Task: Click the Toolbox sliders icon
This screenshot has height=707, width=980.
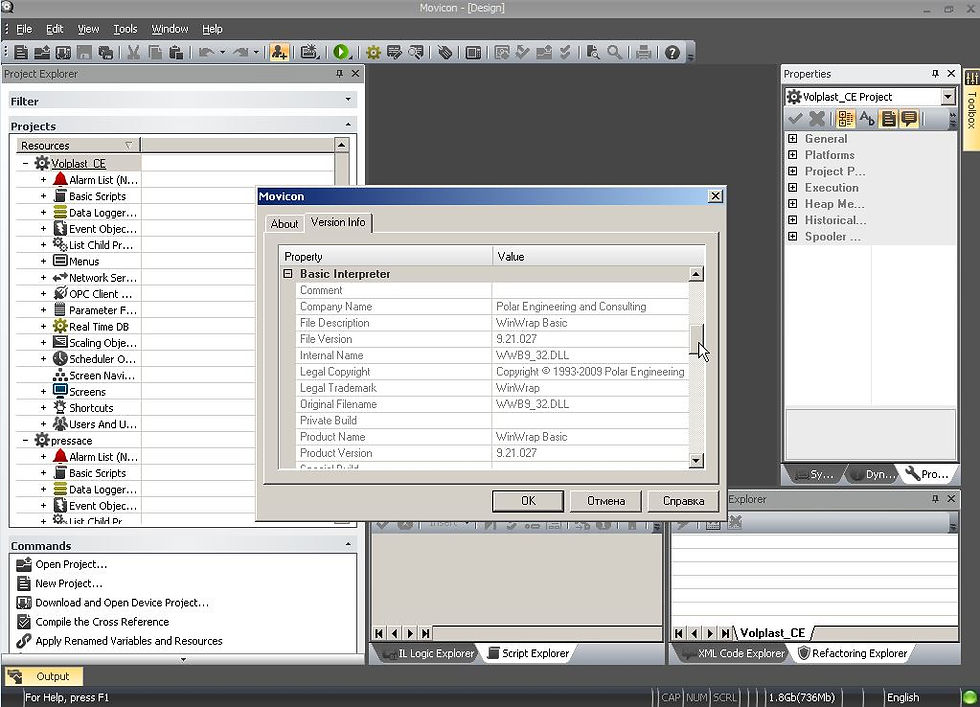Action: [972, 78]
